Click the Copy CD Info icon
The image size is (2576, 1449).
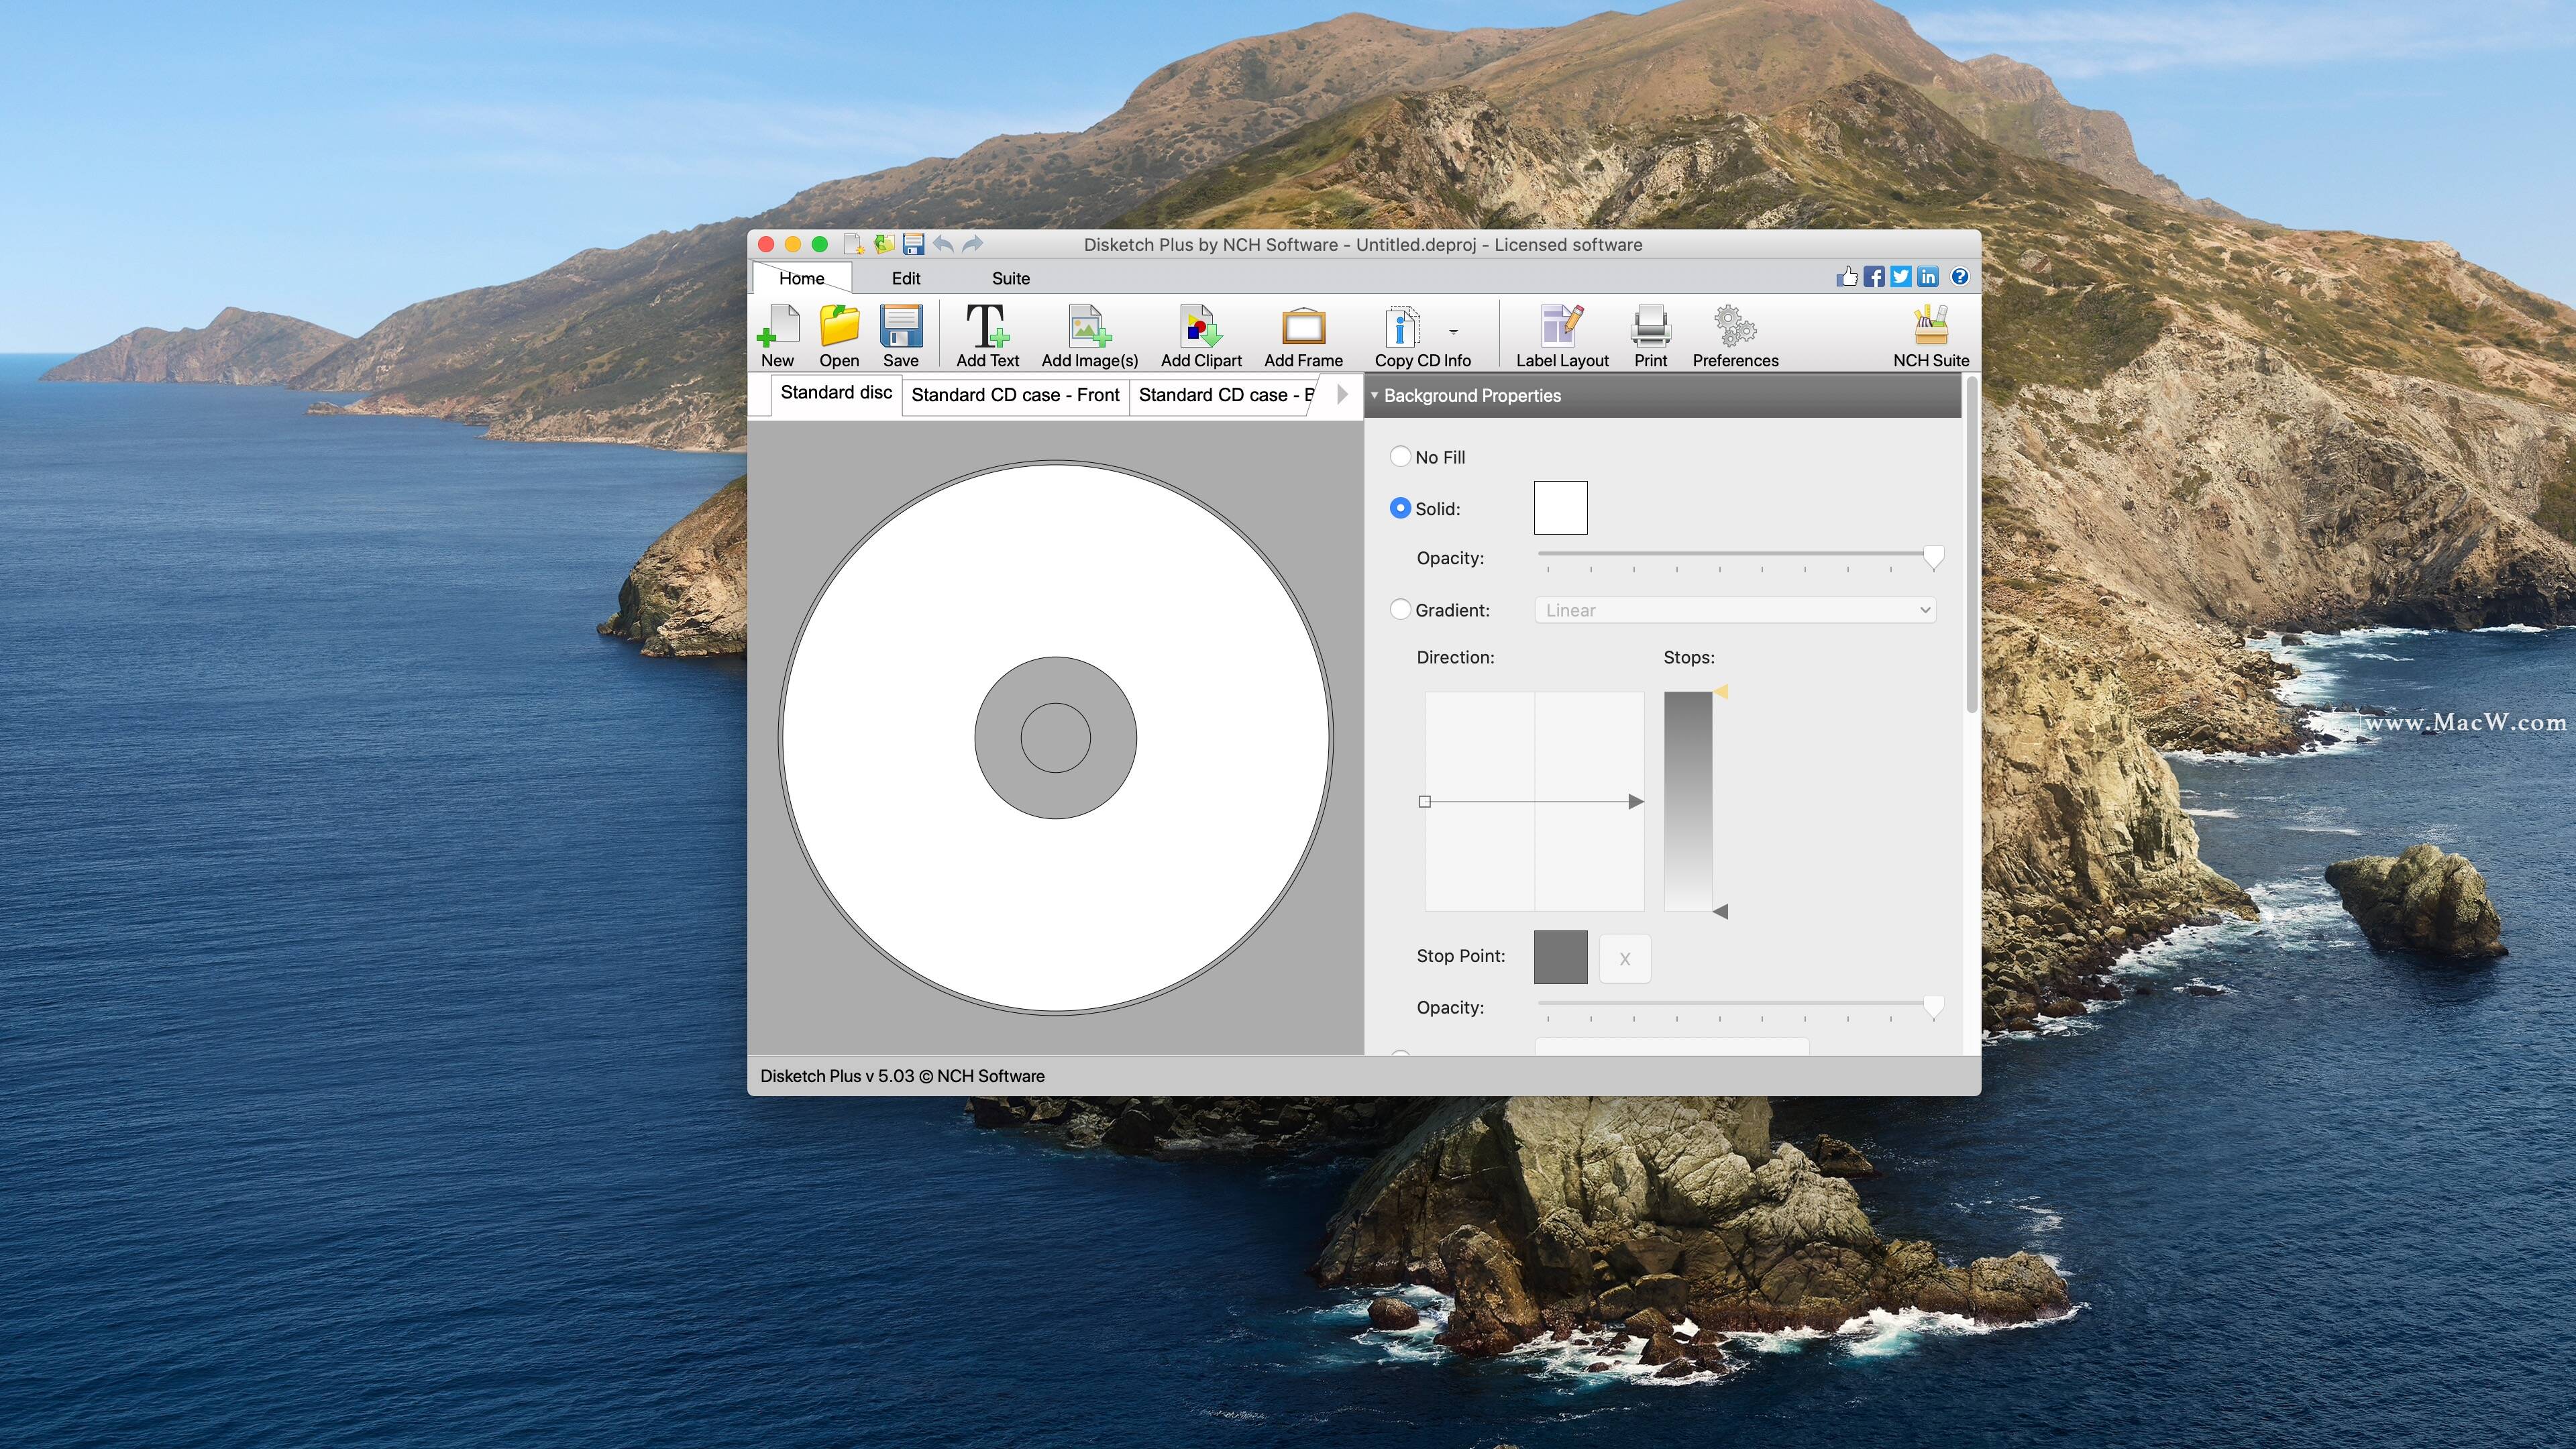[x=1402, y=328]
